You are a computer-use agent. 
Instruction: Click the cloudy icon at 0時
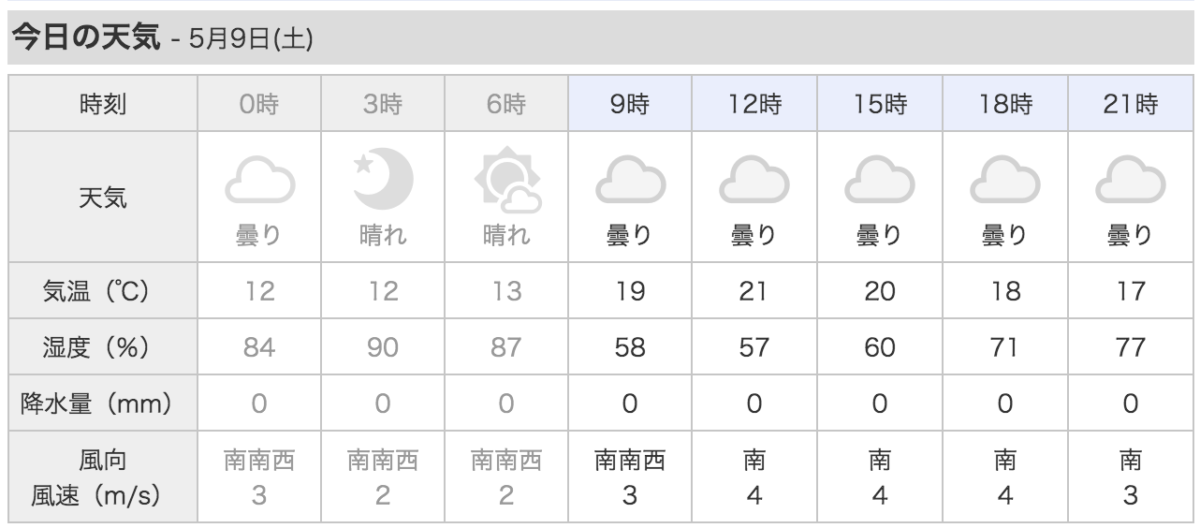pyautogui.click(x=259, y=181)
